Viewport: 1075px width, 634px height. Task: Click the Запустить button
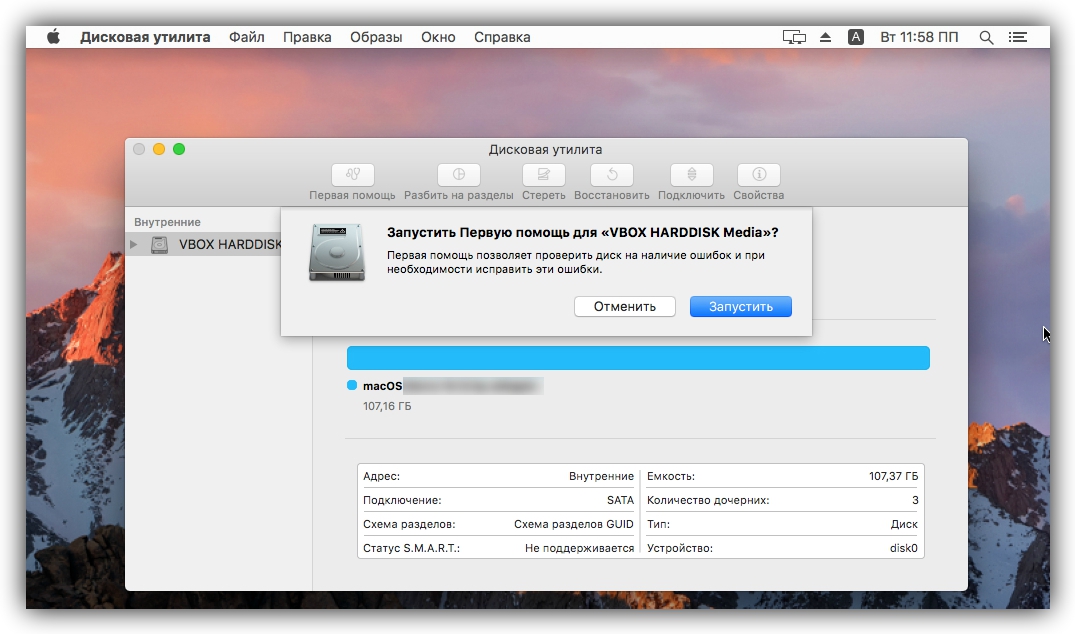coord(740,306)
